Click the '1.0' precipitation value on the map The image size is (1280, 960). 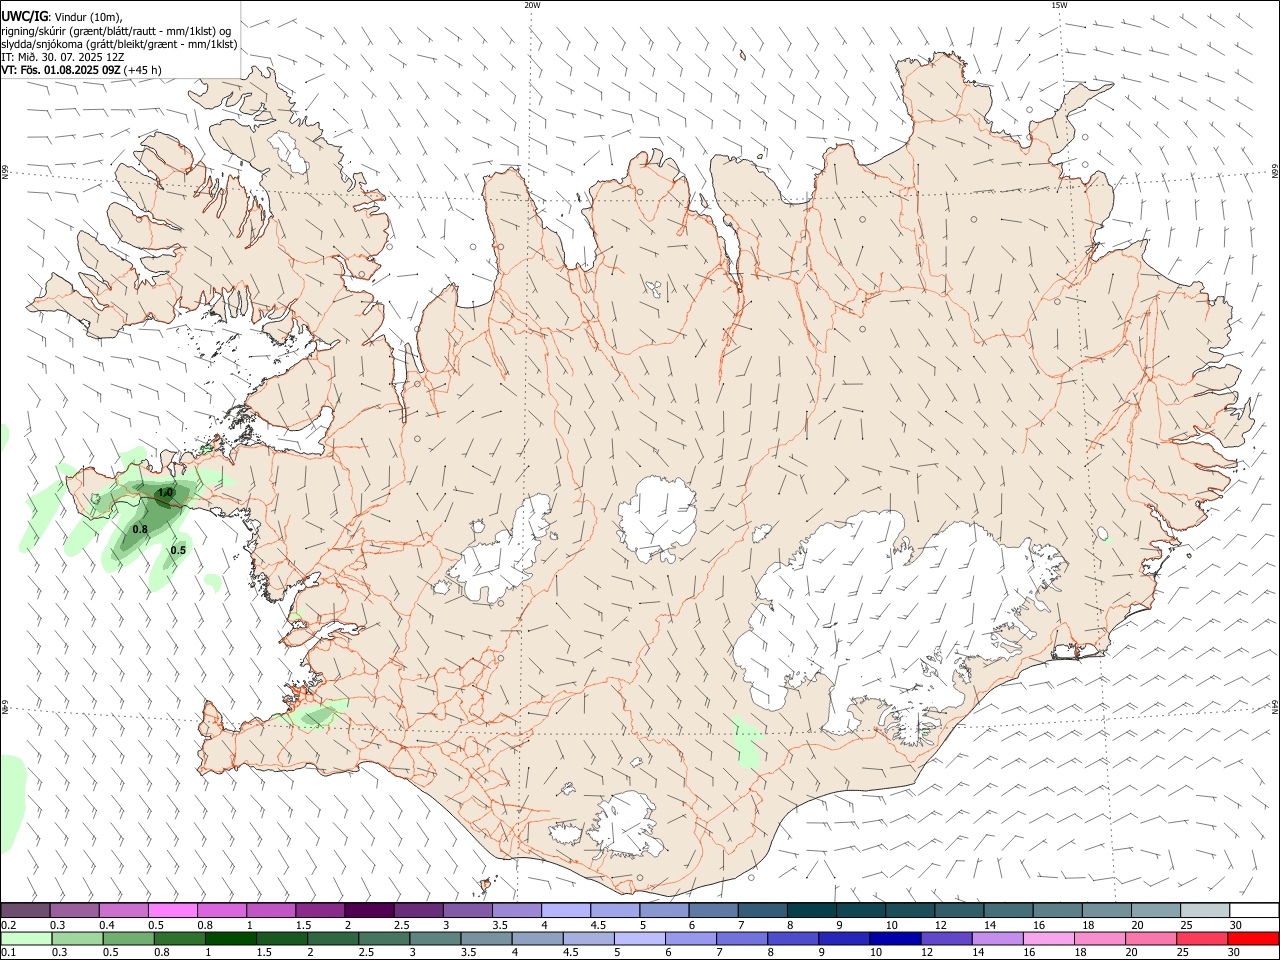pos(166,493)
